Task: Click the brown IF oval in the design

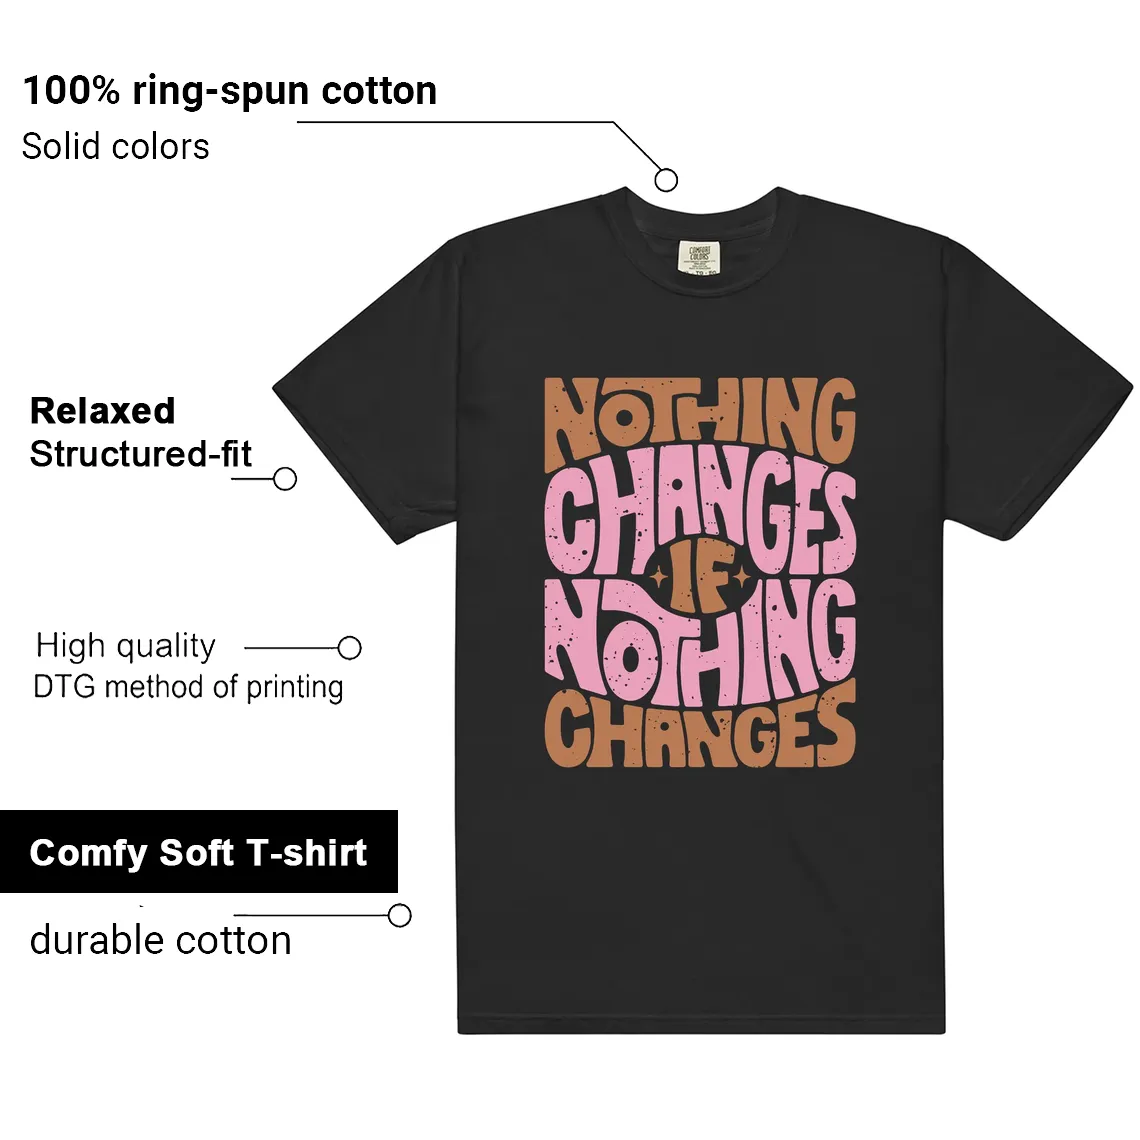Action: coord(699,578)
